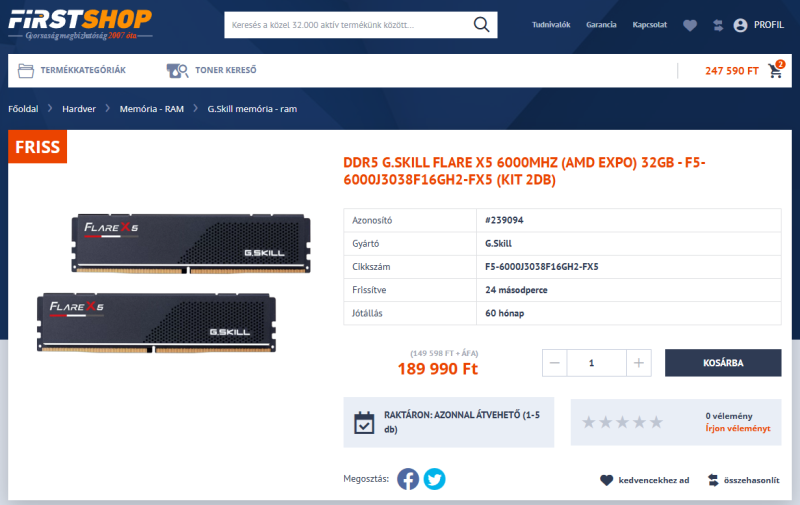Click compare icon beside összehasonlít
Screen dimensions: 800x505
click(x=713, y=480)
